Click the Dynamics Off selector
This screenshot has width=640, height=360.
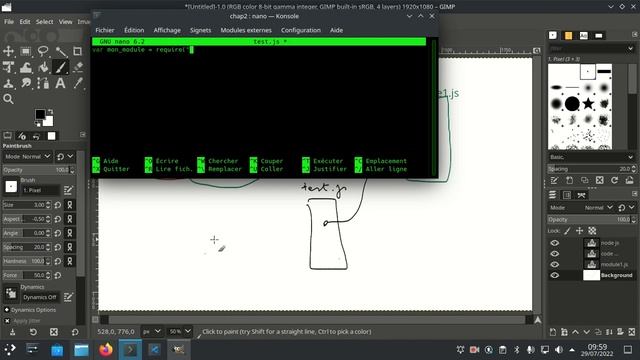point(40,297)
